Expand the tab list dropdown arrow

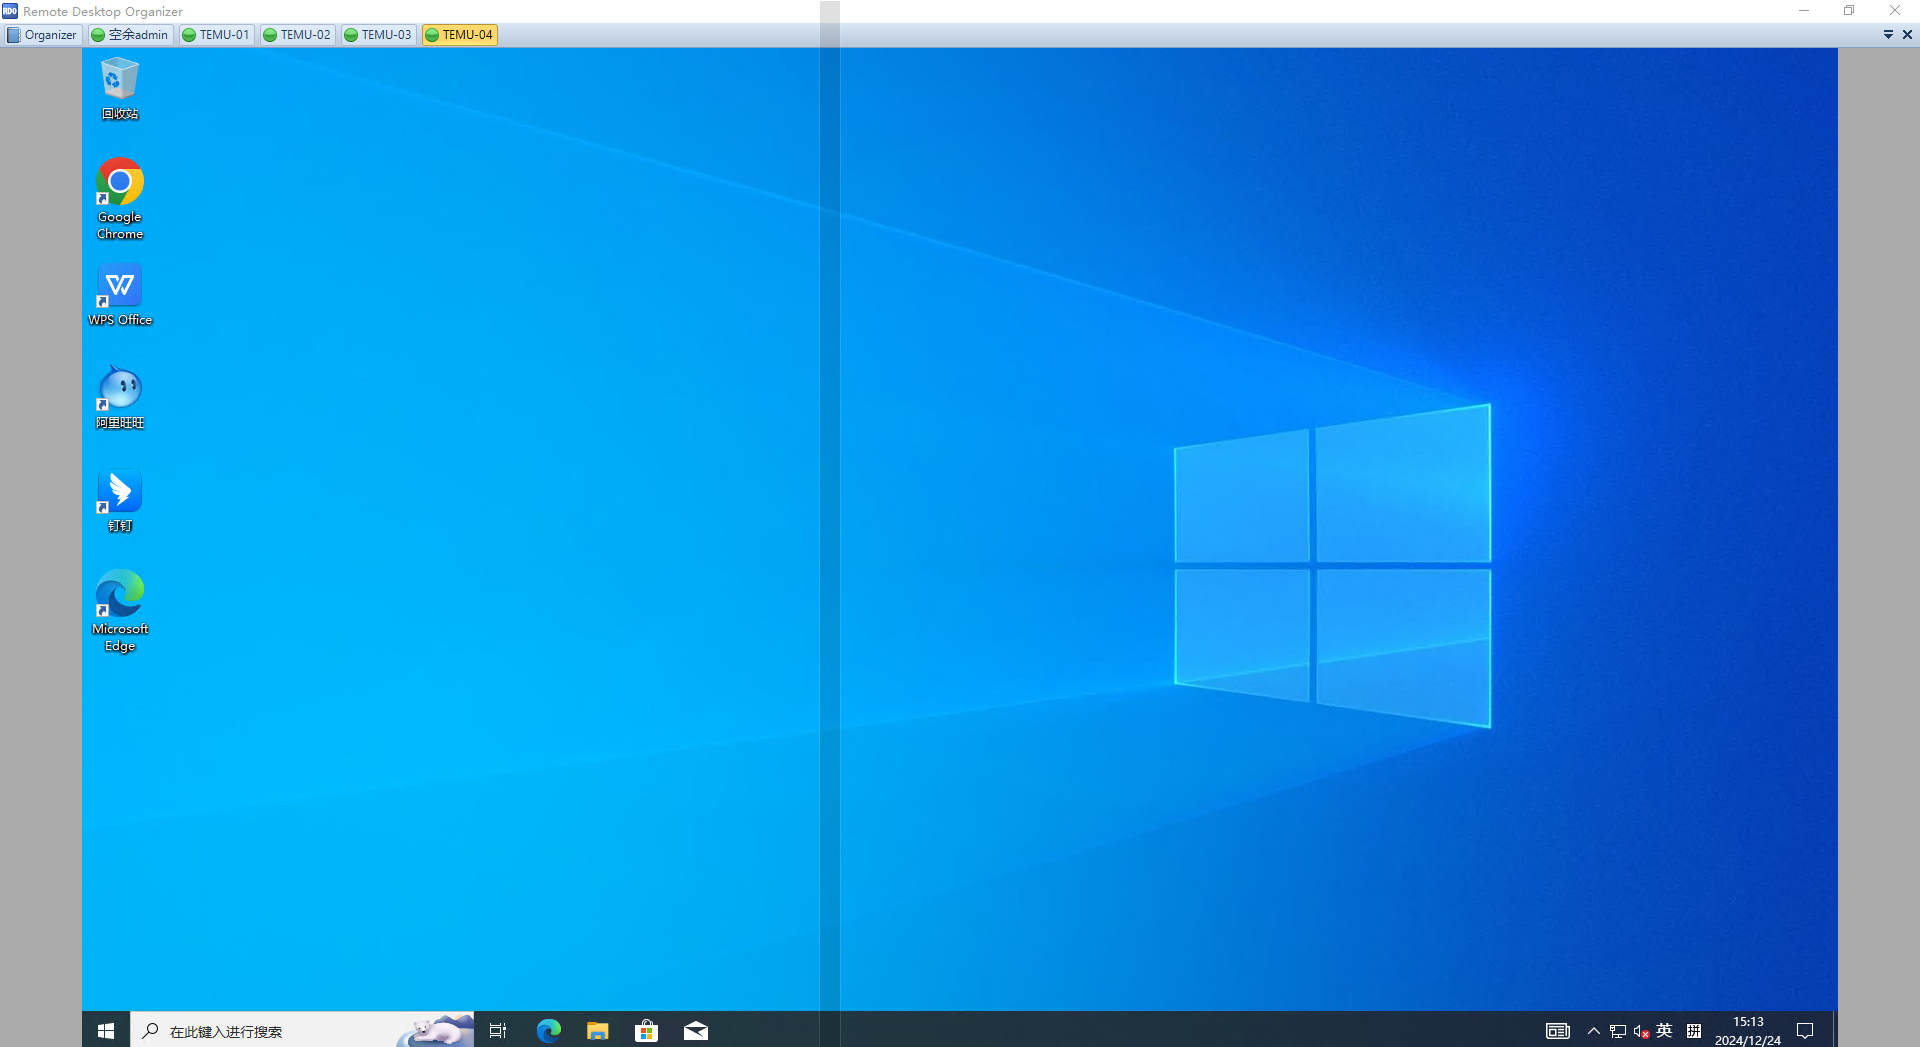point(1888,35)
